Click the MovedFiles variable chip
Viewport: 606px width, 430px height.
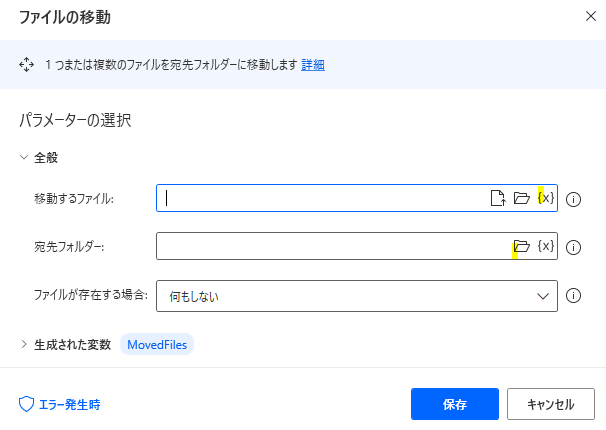(158, 344)
